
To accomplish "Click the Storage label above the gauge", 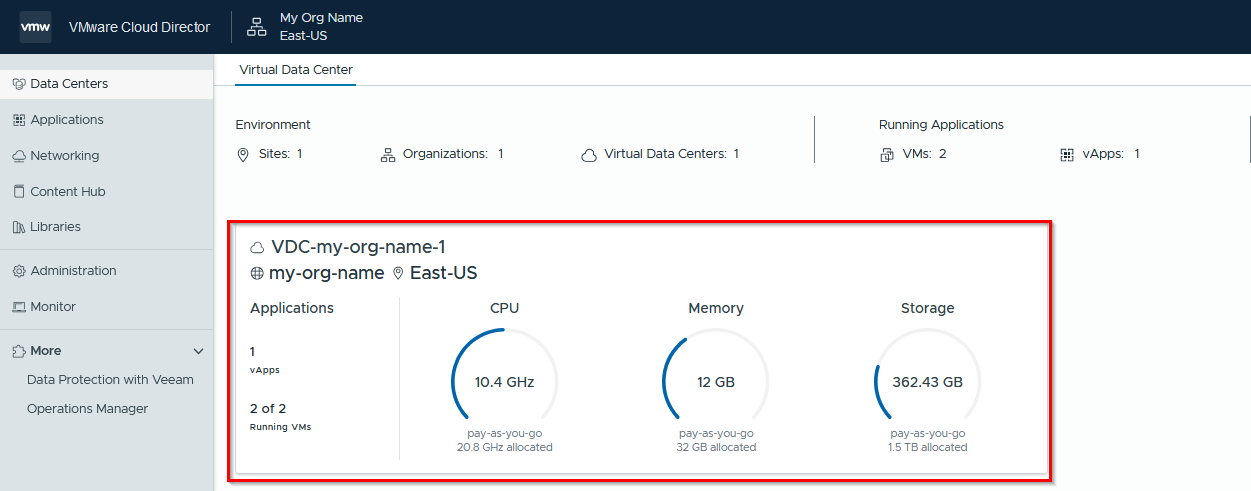I will point(928,309).
